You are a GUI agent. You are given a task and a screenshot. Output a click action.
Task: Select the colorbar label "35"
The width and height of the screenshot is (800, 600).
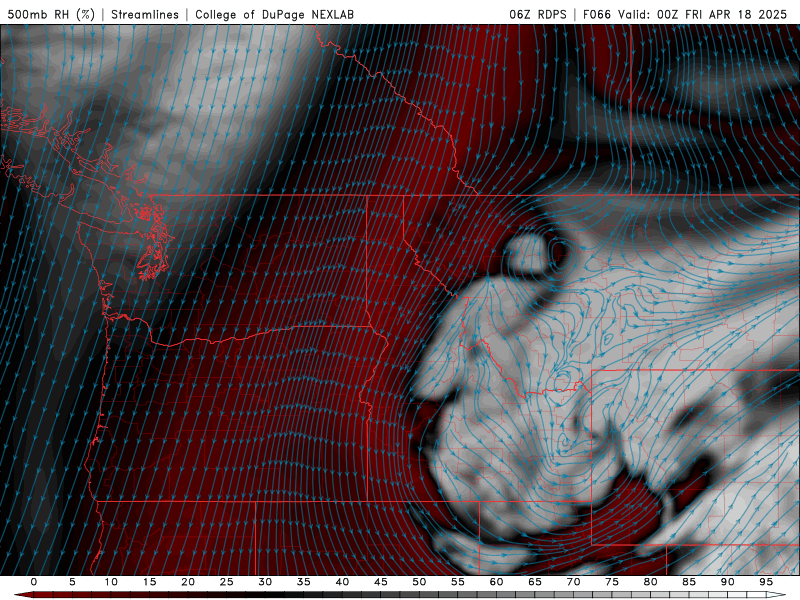(x=304, y=582)
